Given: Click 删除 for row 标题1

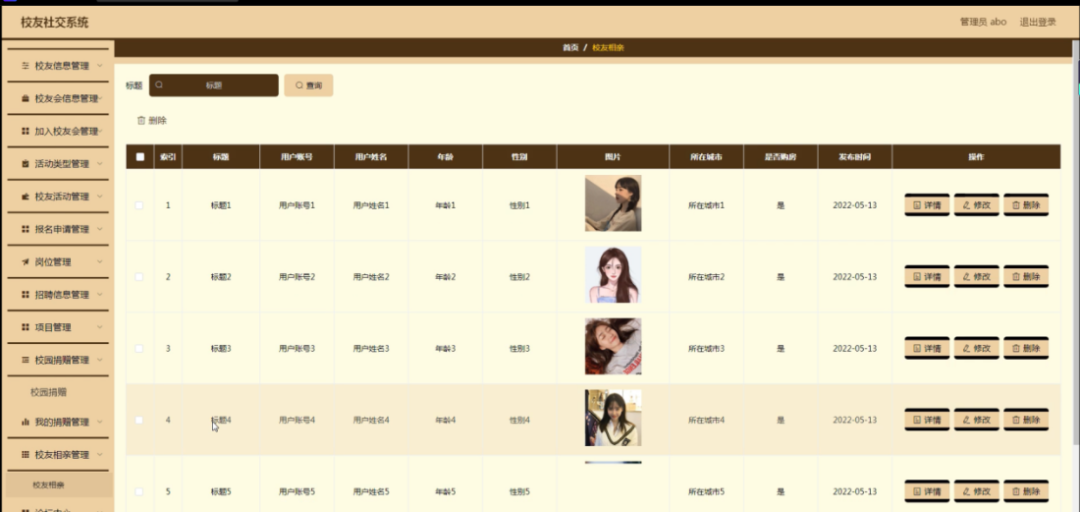Looking at the screenshot, I should tap(1026, 205).
